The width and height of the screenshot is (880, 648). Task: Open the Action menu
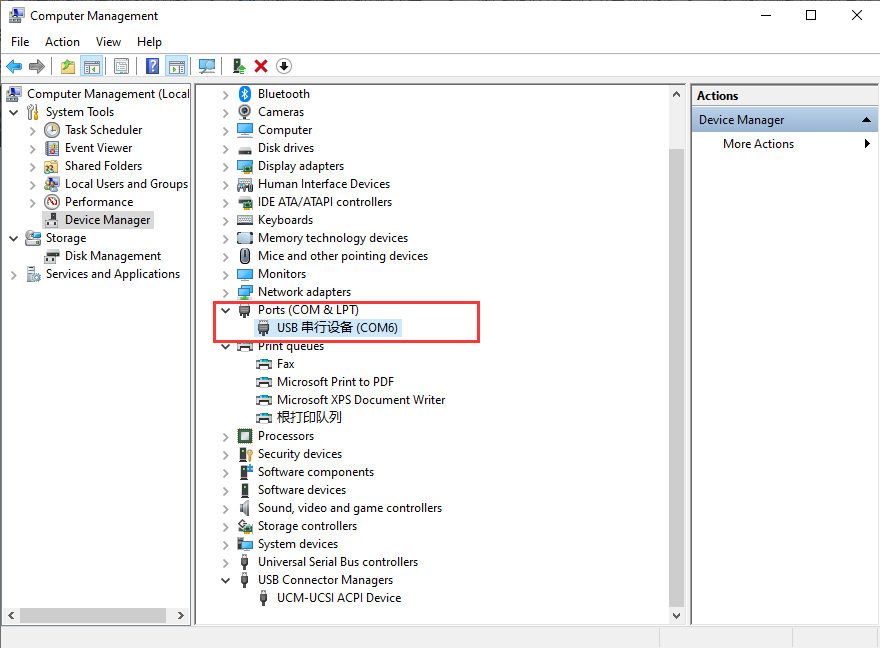(62, 42)
